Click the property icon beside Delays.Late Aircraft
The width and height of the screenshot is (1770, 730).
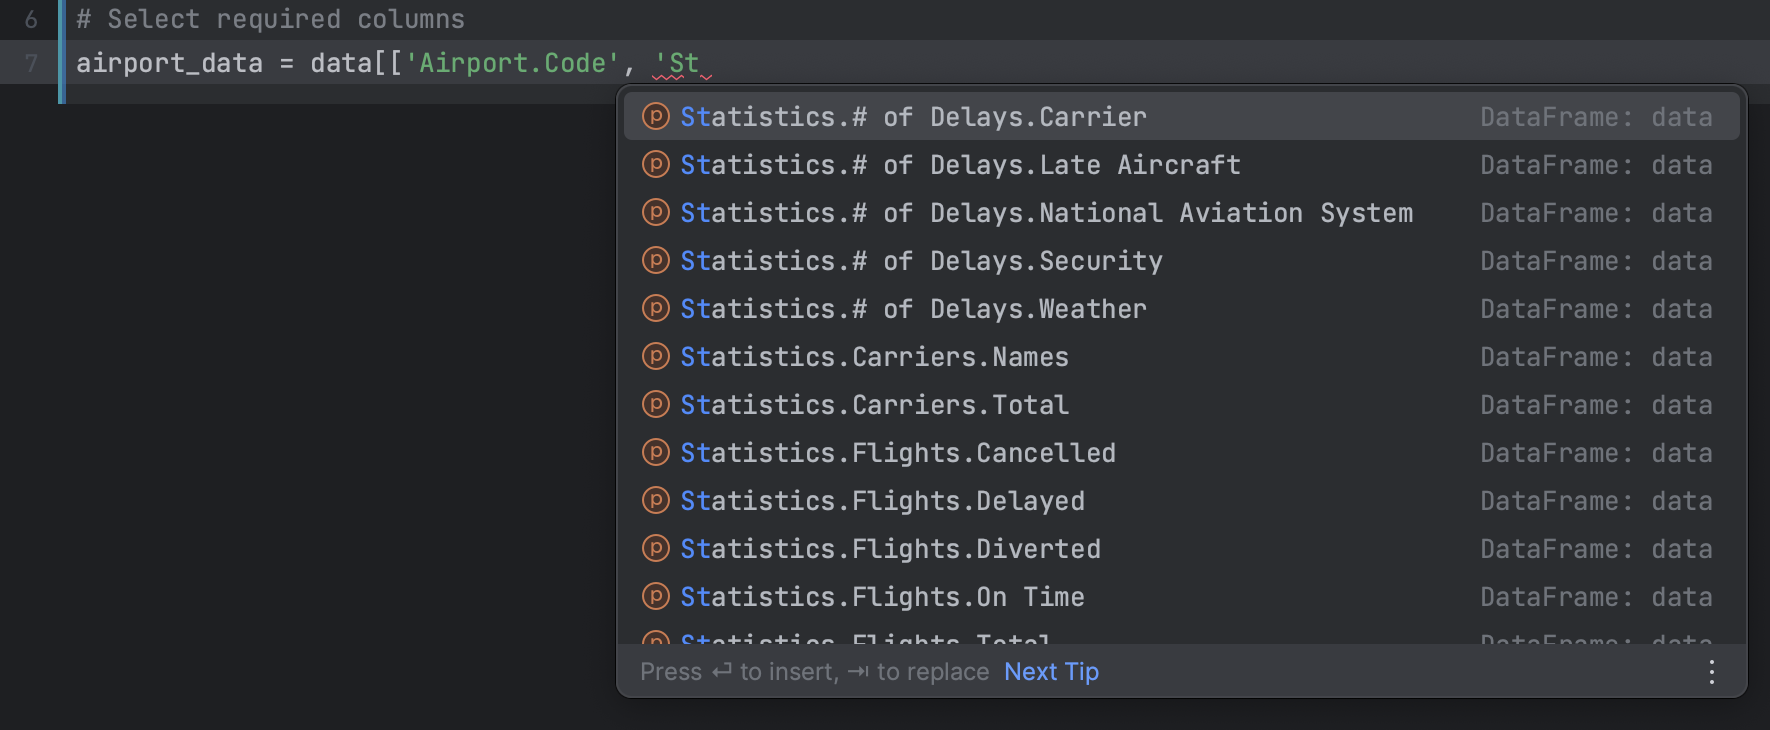tap(655, 165)
